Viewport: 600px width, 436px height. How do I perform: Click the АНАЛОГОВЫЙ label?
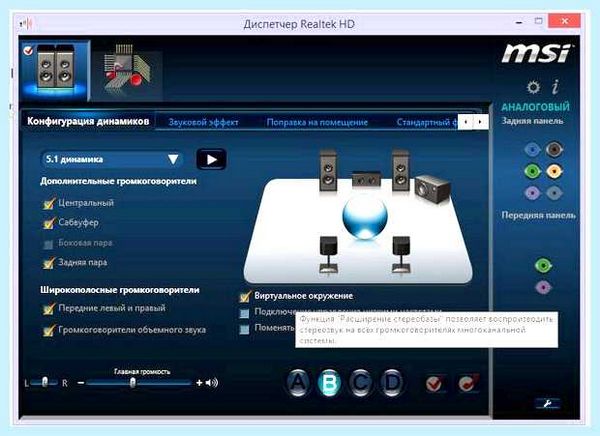[x=535, y=107]
